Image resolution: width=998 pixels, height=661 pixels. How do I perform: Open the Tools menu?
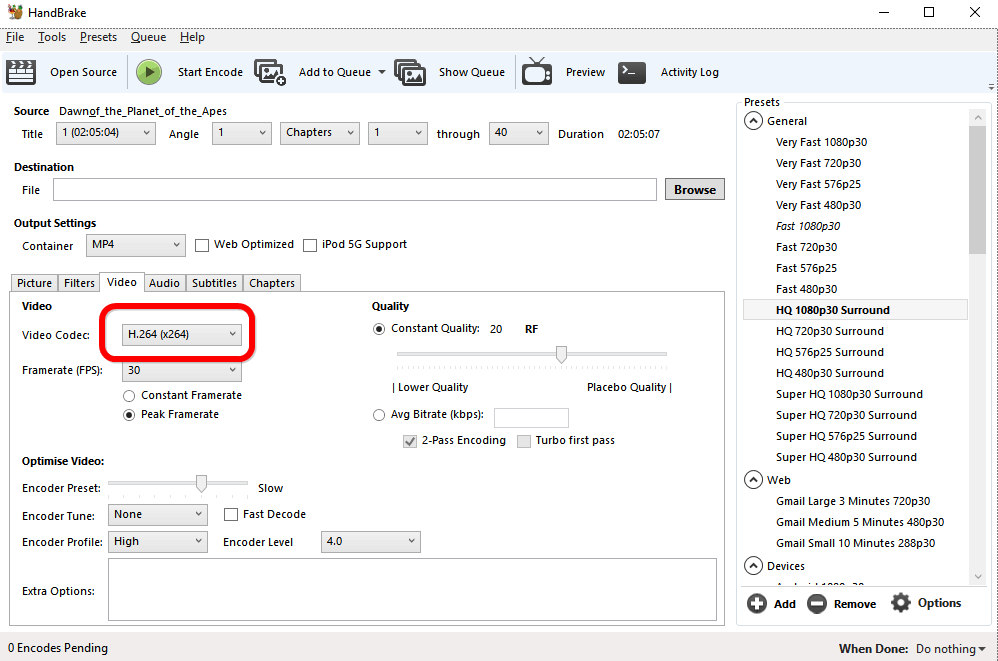[52, 37]
